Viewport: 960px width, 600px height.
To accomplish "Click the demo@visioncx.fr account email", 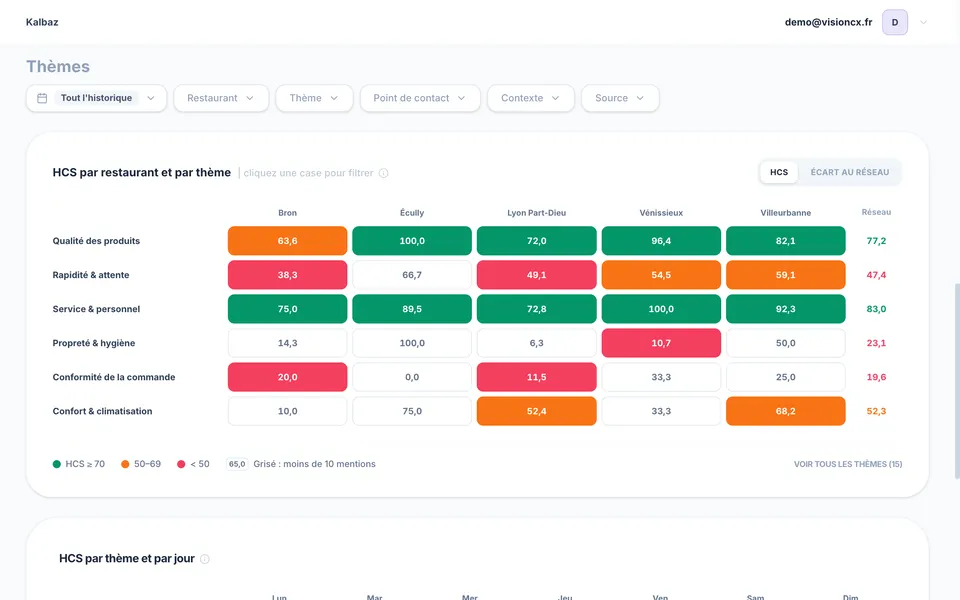I will [828, 22].
